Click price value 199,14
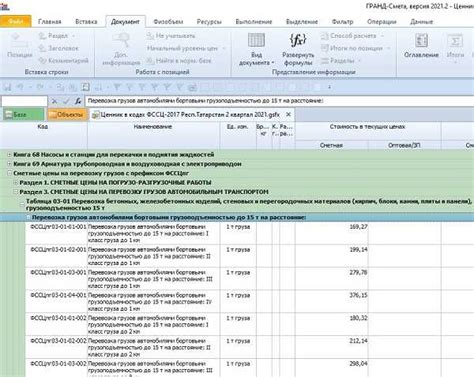474x377 pixels. [x=358, y=250]
